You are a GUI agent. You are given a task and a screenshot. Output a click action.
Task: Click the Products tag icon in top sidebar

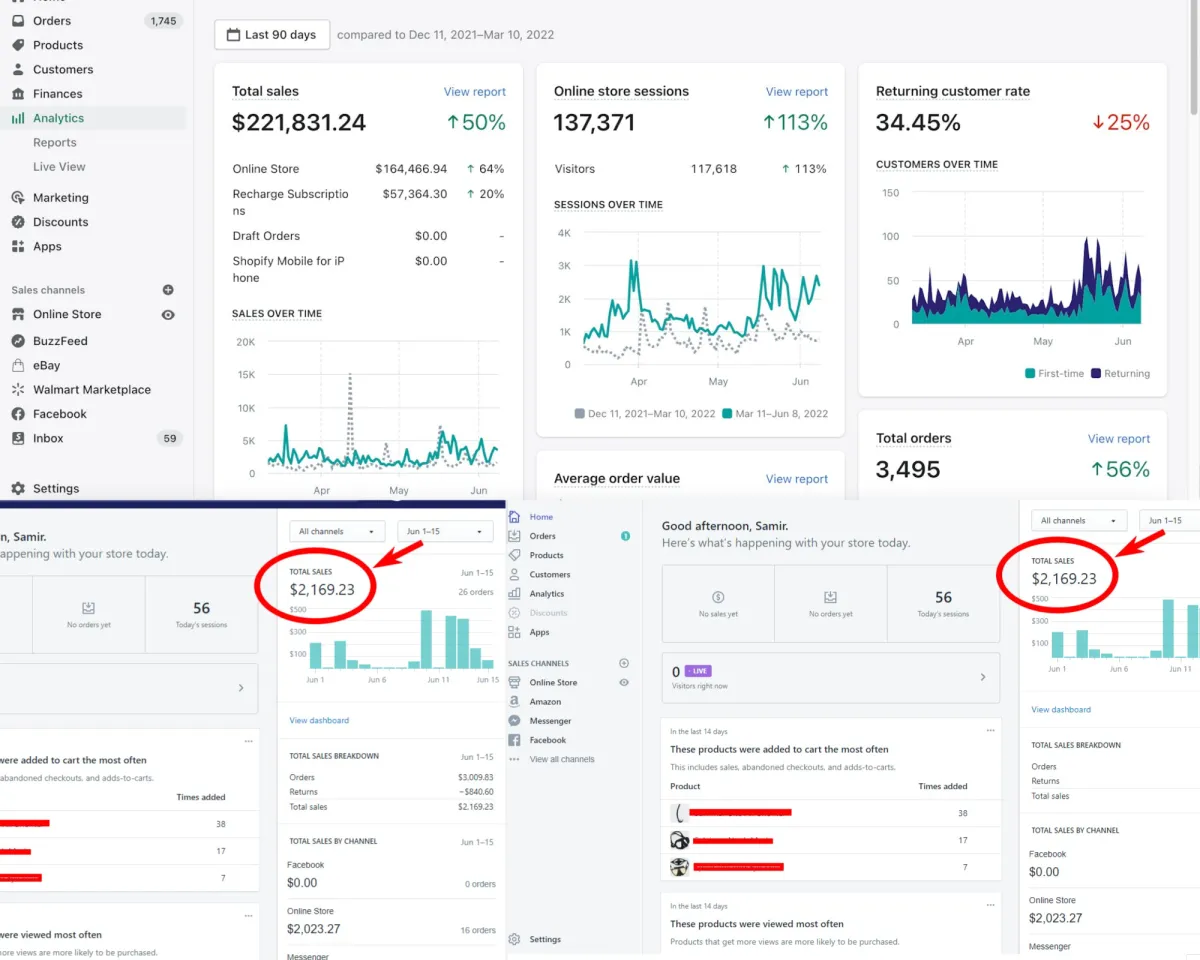[18, 45]
